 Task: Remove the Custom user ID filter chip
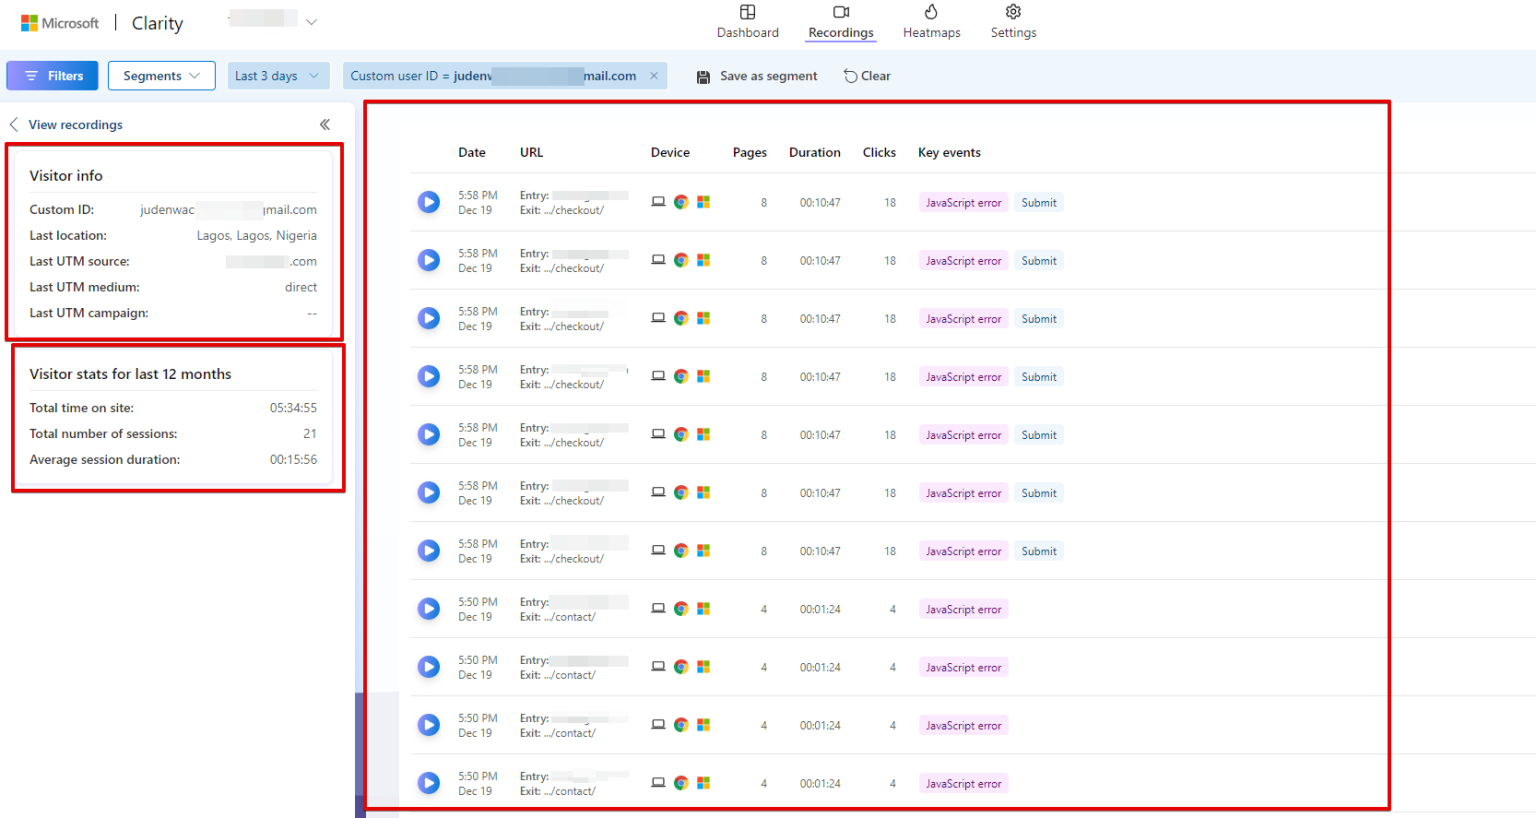point(655,75)
